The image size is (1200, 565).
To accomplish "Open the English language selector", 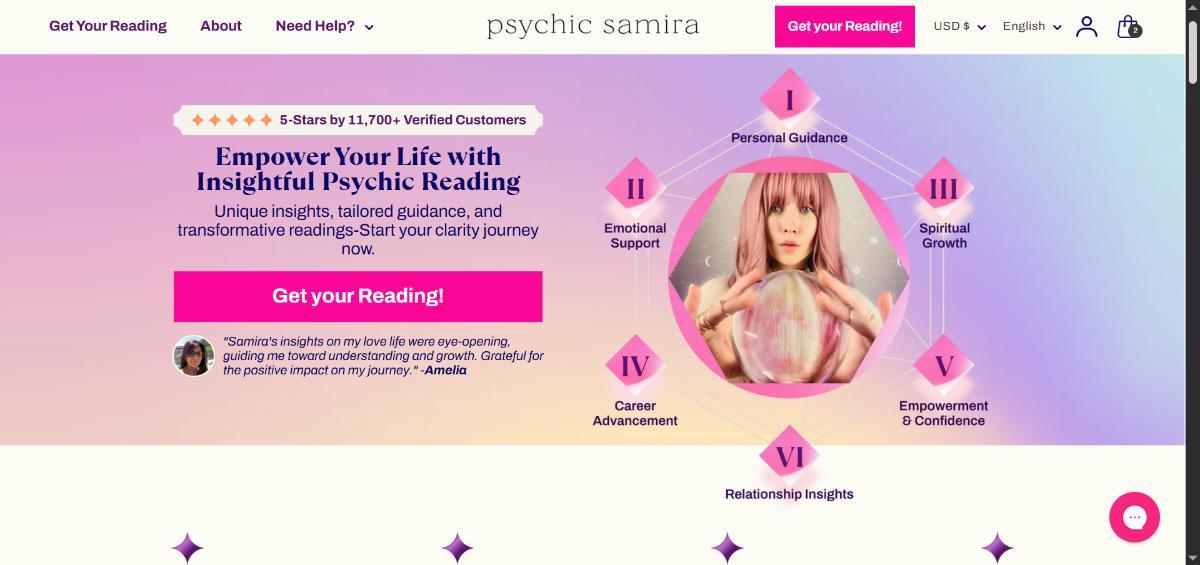I will [x=1032, y=27].
